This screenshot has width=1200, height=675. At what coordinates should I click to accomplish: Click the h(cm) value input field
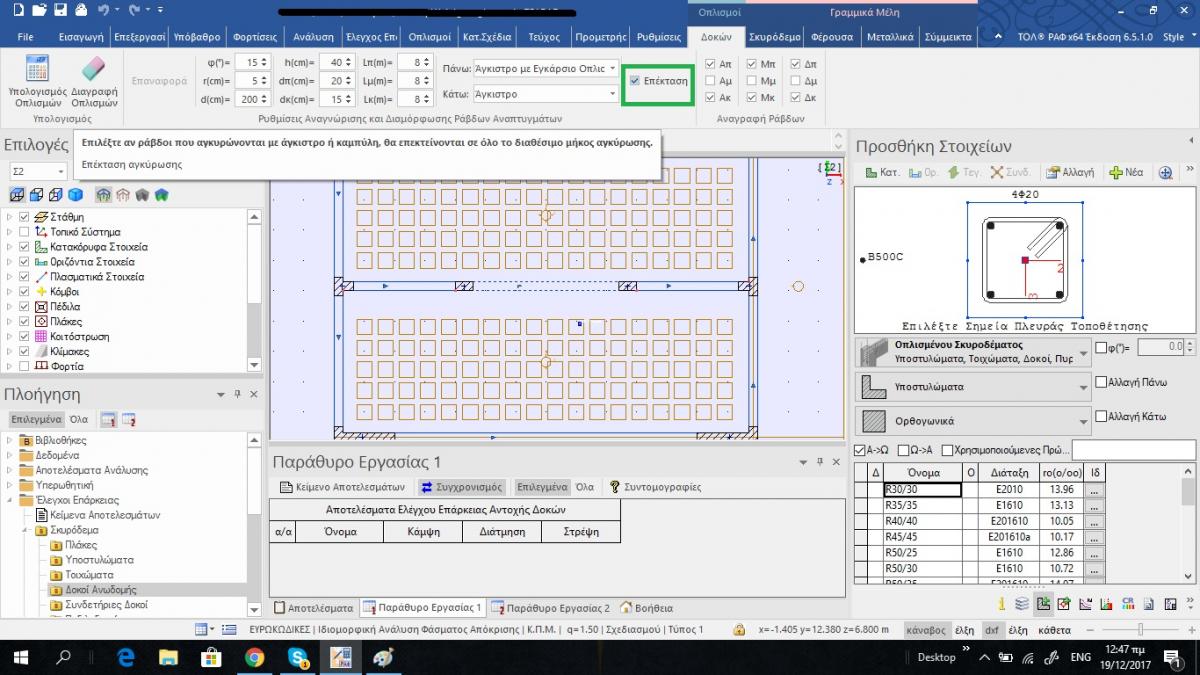pos(335,63)
